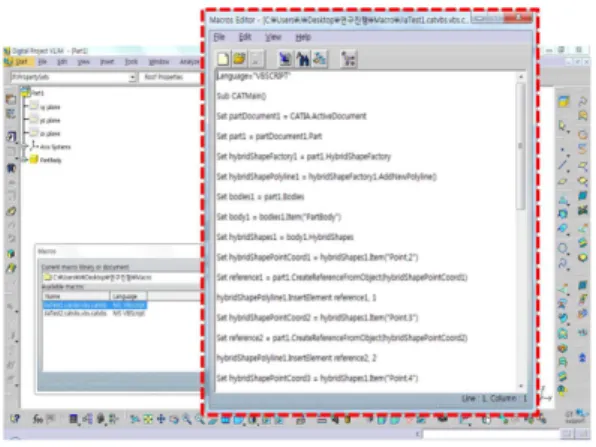Screen dimensions: 596x447
Task: Click the Language column header in Macros dialog
Action: coord(128,296)
